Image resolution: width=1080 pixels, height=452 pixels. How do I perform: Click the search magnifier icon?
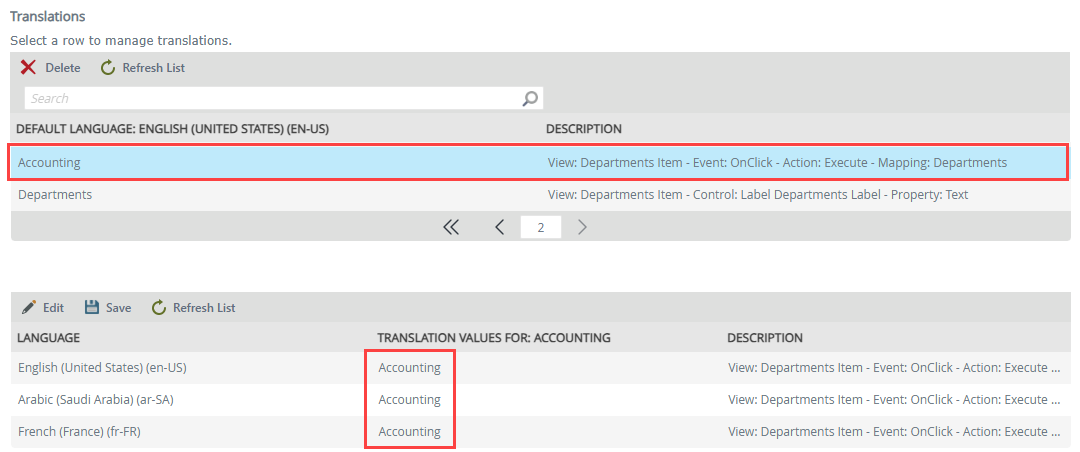pyautogui.click(x=530, y=98)
